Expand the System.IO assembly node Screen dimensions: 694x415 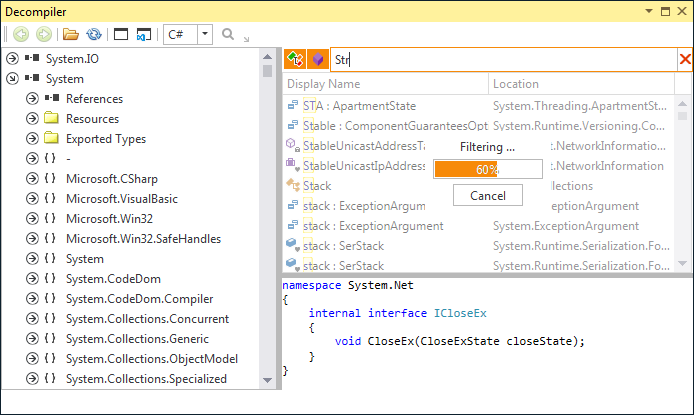12,58
